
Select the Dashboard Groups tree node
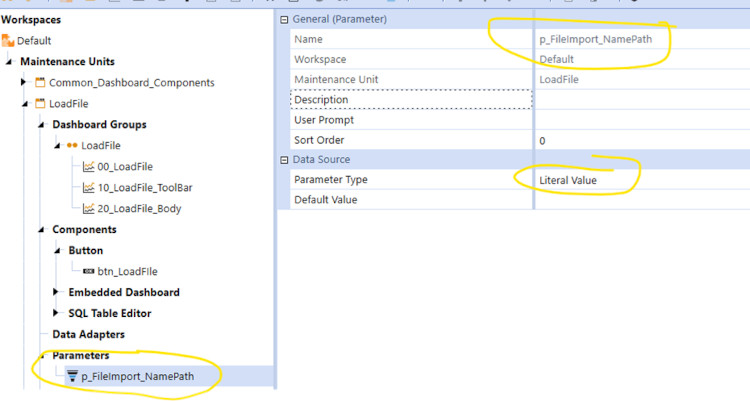pyautogui.click(x=99, y=124)
